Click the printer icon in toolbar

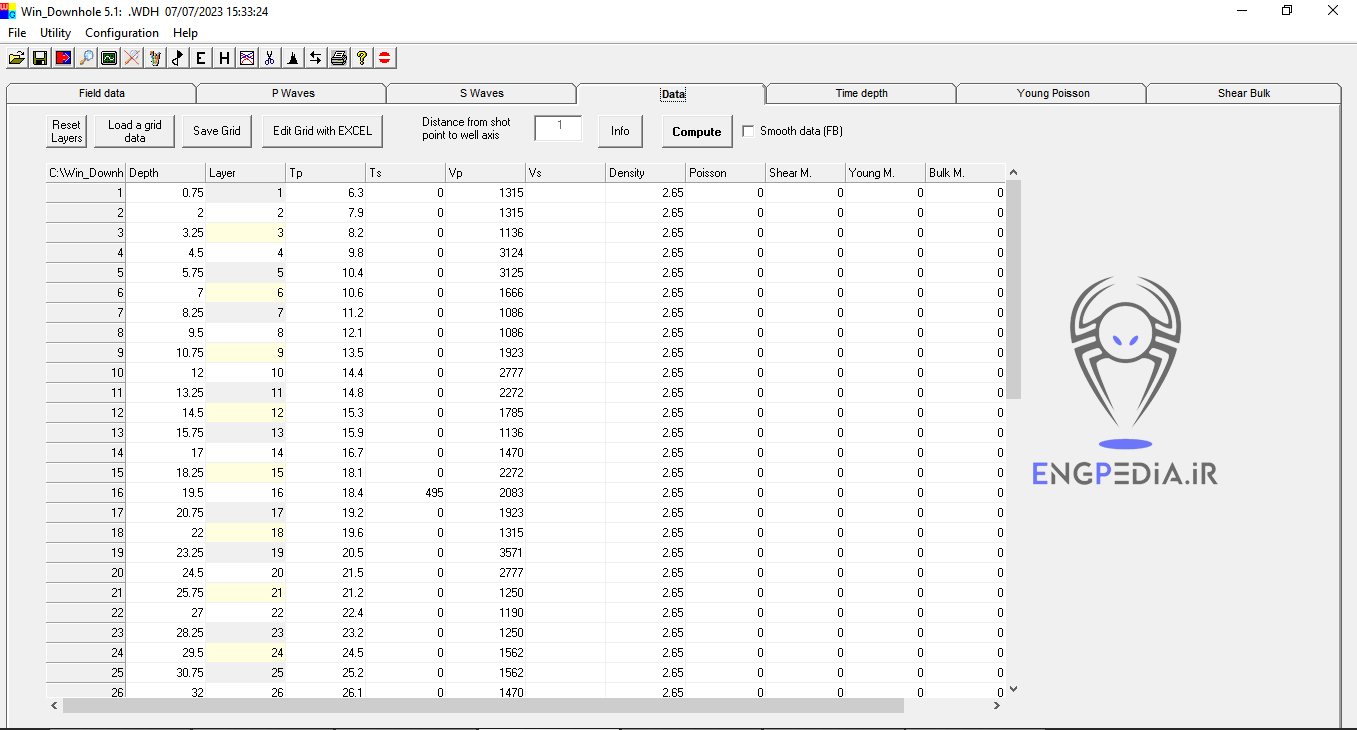[x=339, y=58]
